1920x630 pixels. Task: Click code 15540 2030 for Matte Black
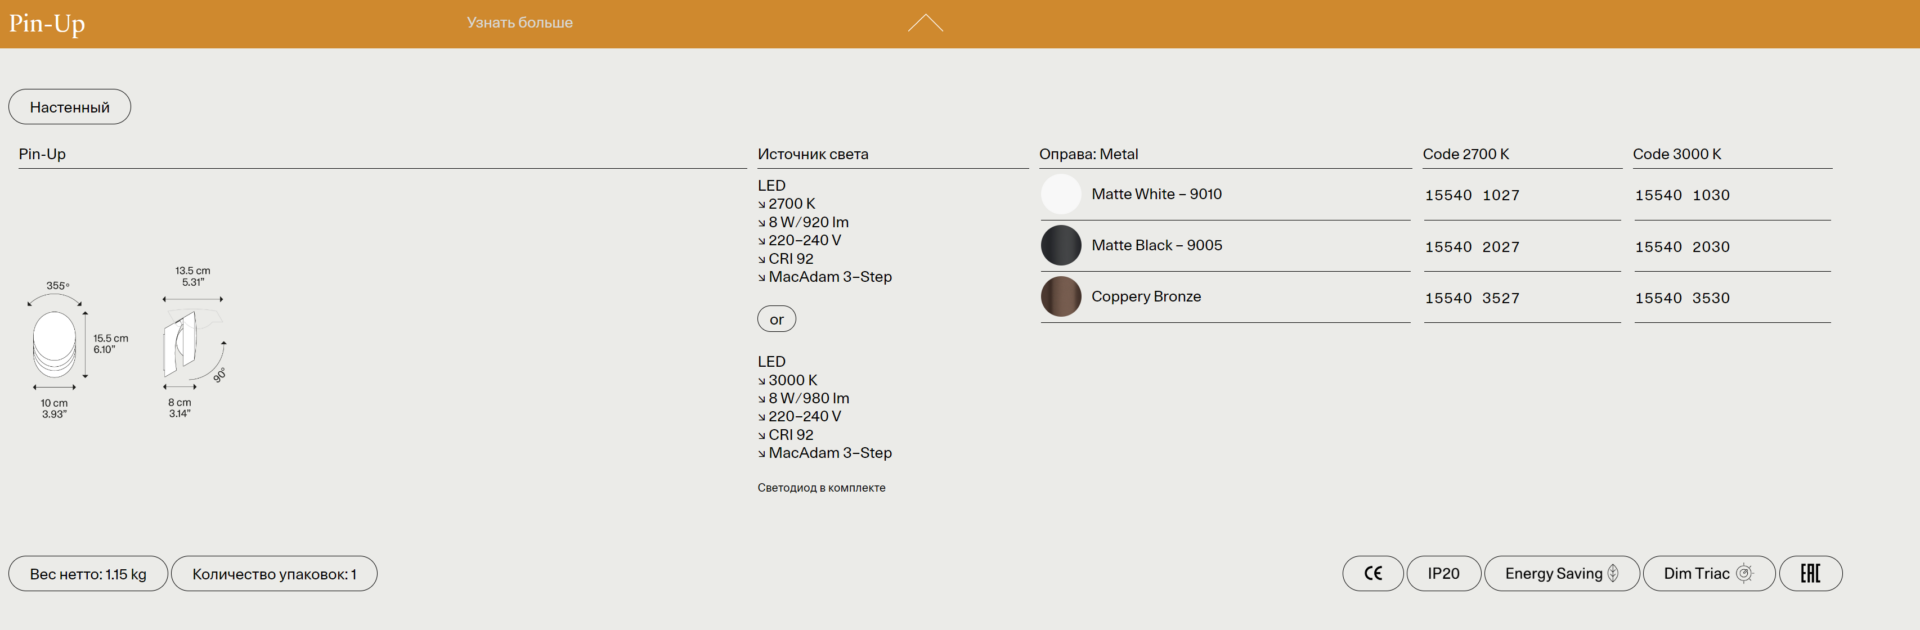pyautogui.click(x=1682, y=247)
